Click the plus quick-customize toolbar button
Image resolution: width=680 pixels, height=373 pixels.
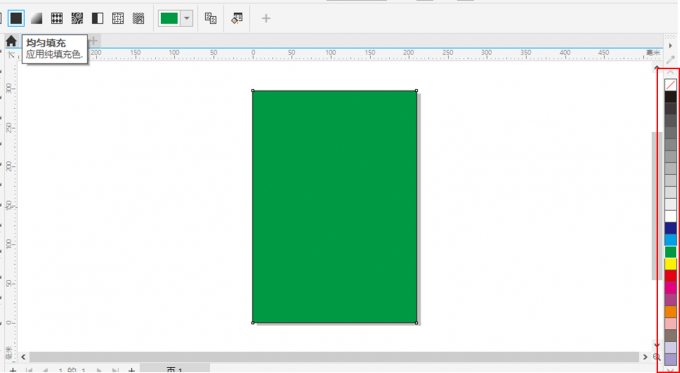(266, 18)
